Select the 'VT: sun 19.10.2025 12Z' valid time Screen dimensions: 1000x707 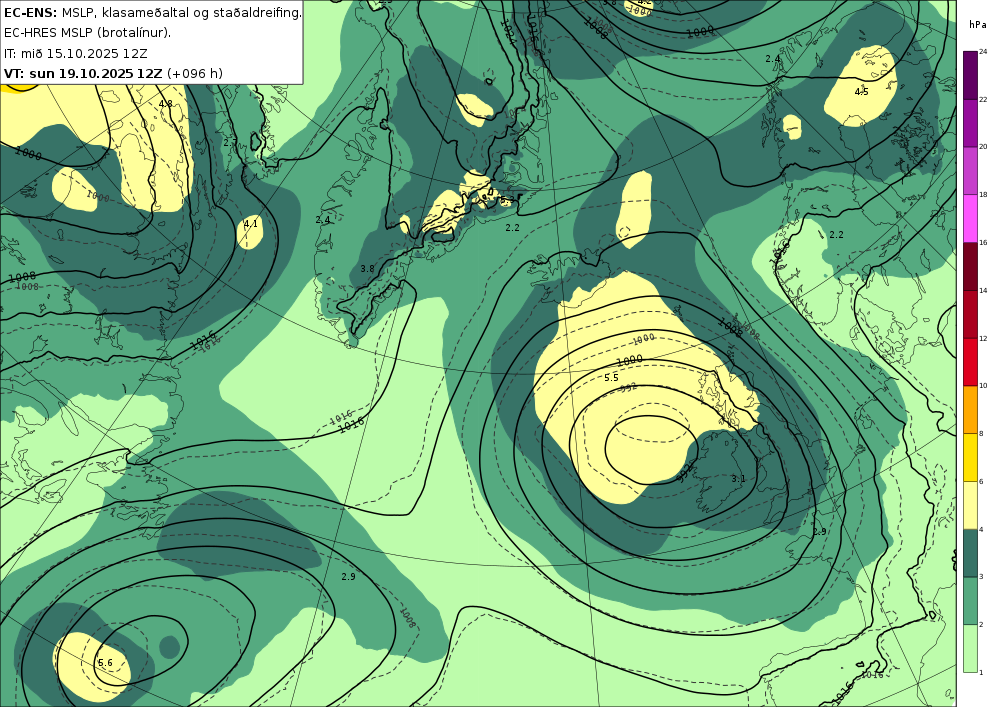(x=83, y=73)
